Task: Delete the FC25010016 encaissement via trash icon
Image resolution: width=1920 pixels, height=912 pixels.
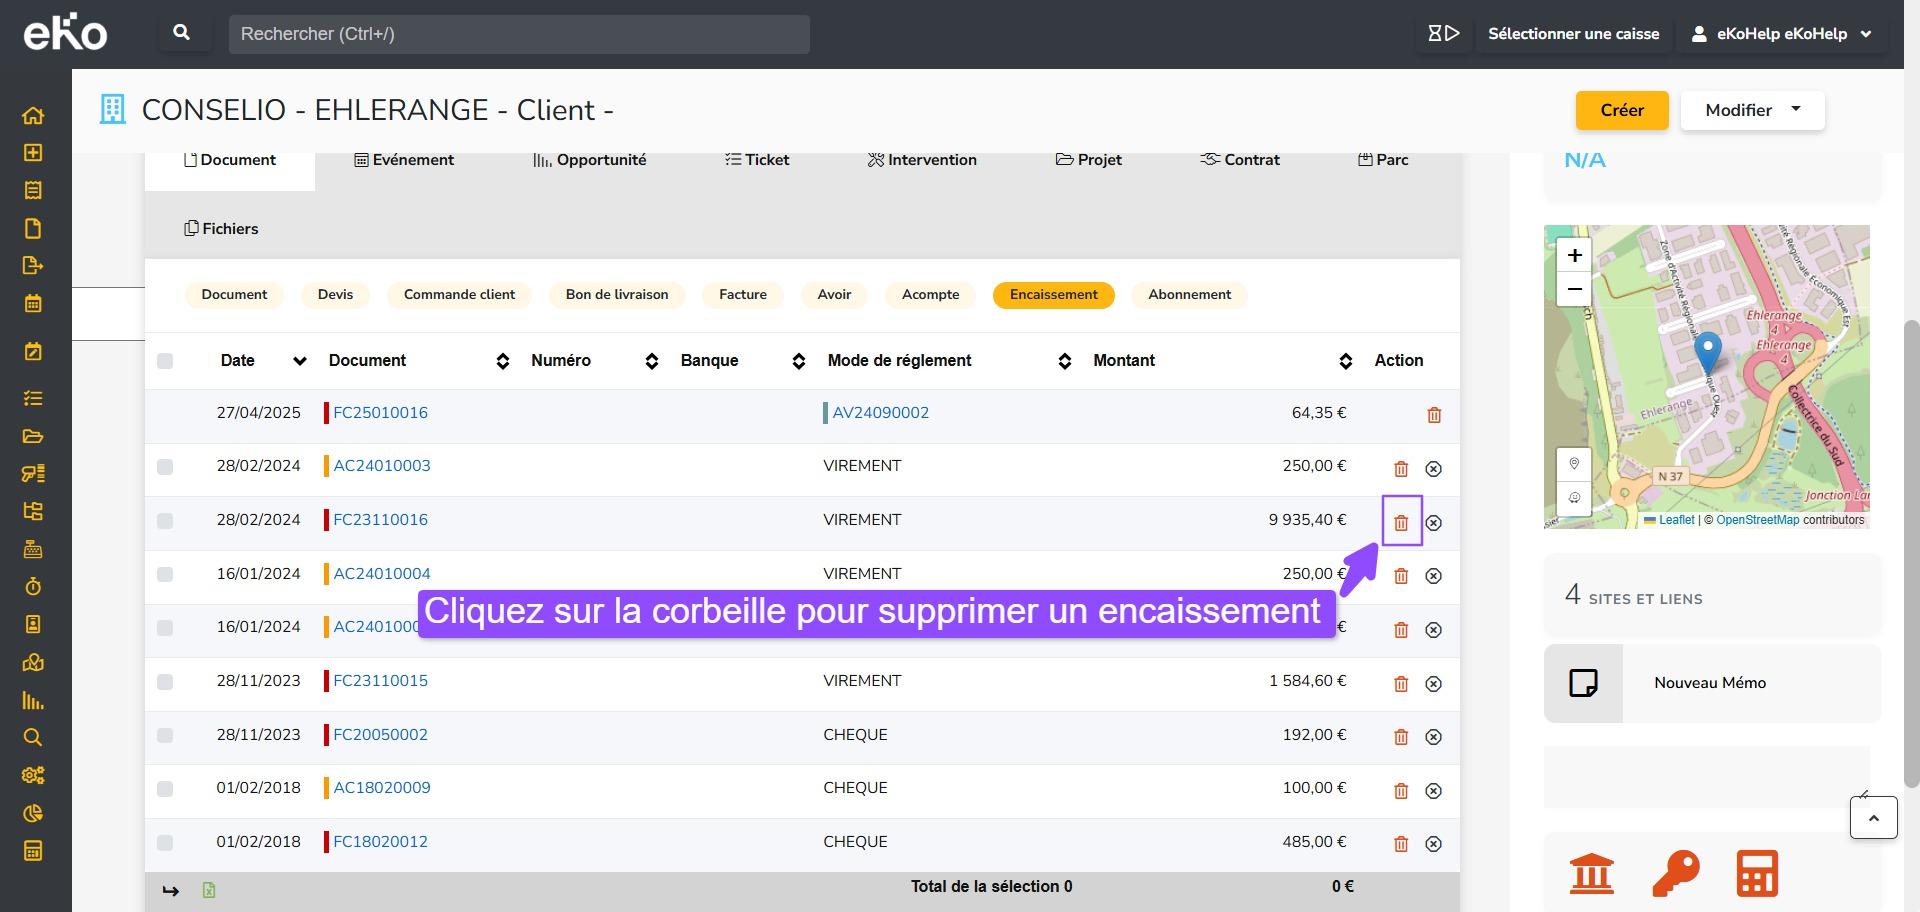Action: pos(1434,415)
